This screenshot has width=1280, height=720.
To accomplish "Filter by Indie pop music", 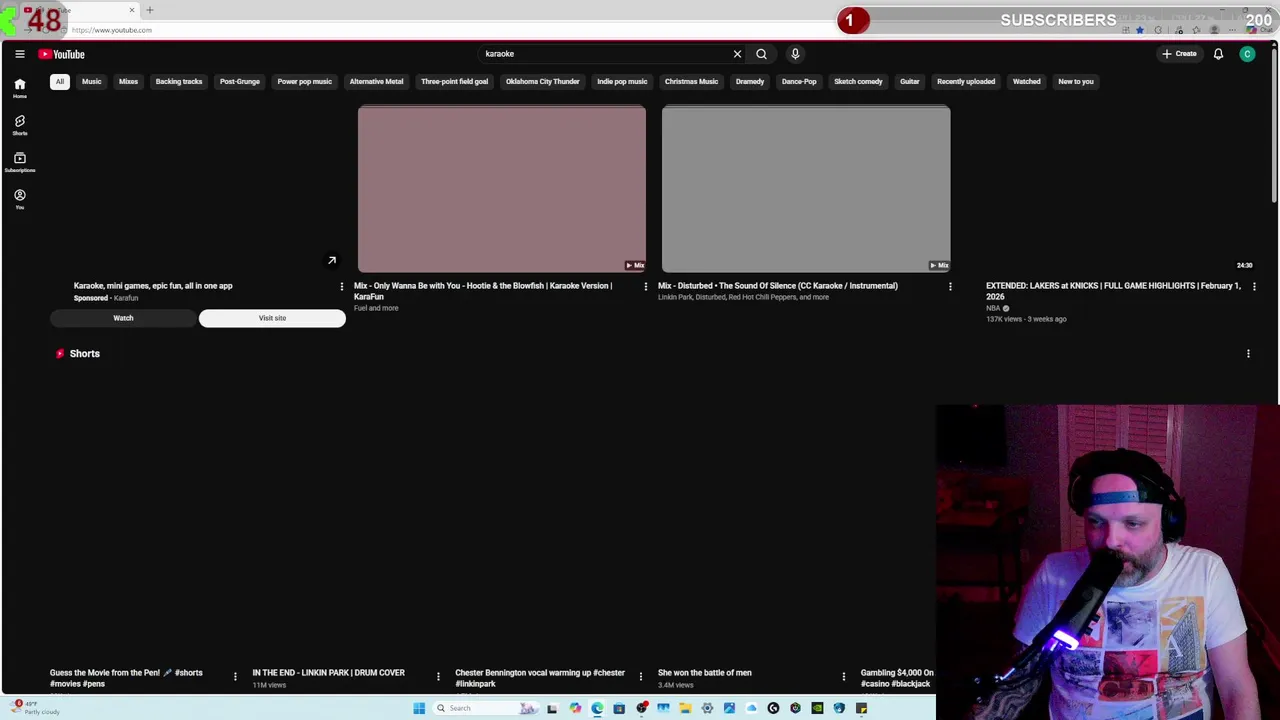I will (622, 82).
